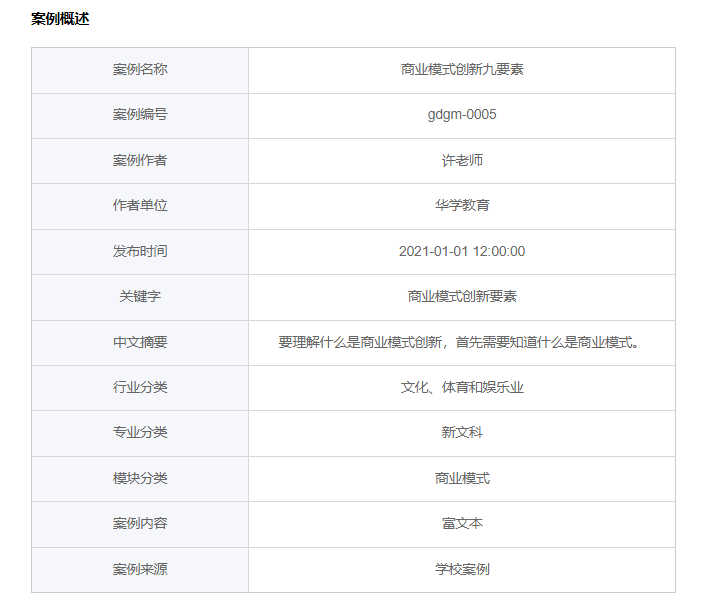705x611 pixels.
Task: Click the 专业分类 label cell
Action: click(x=140, y=433)
